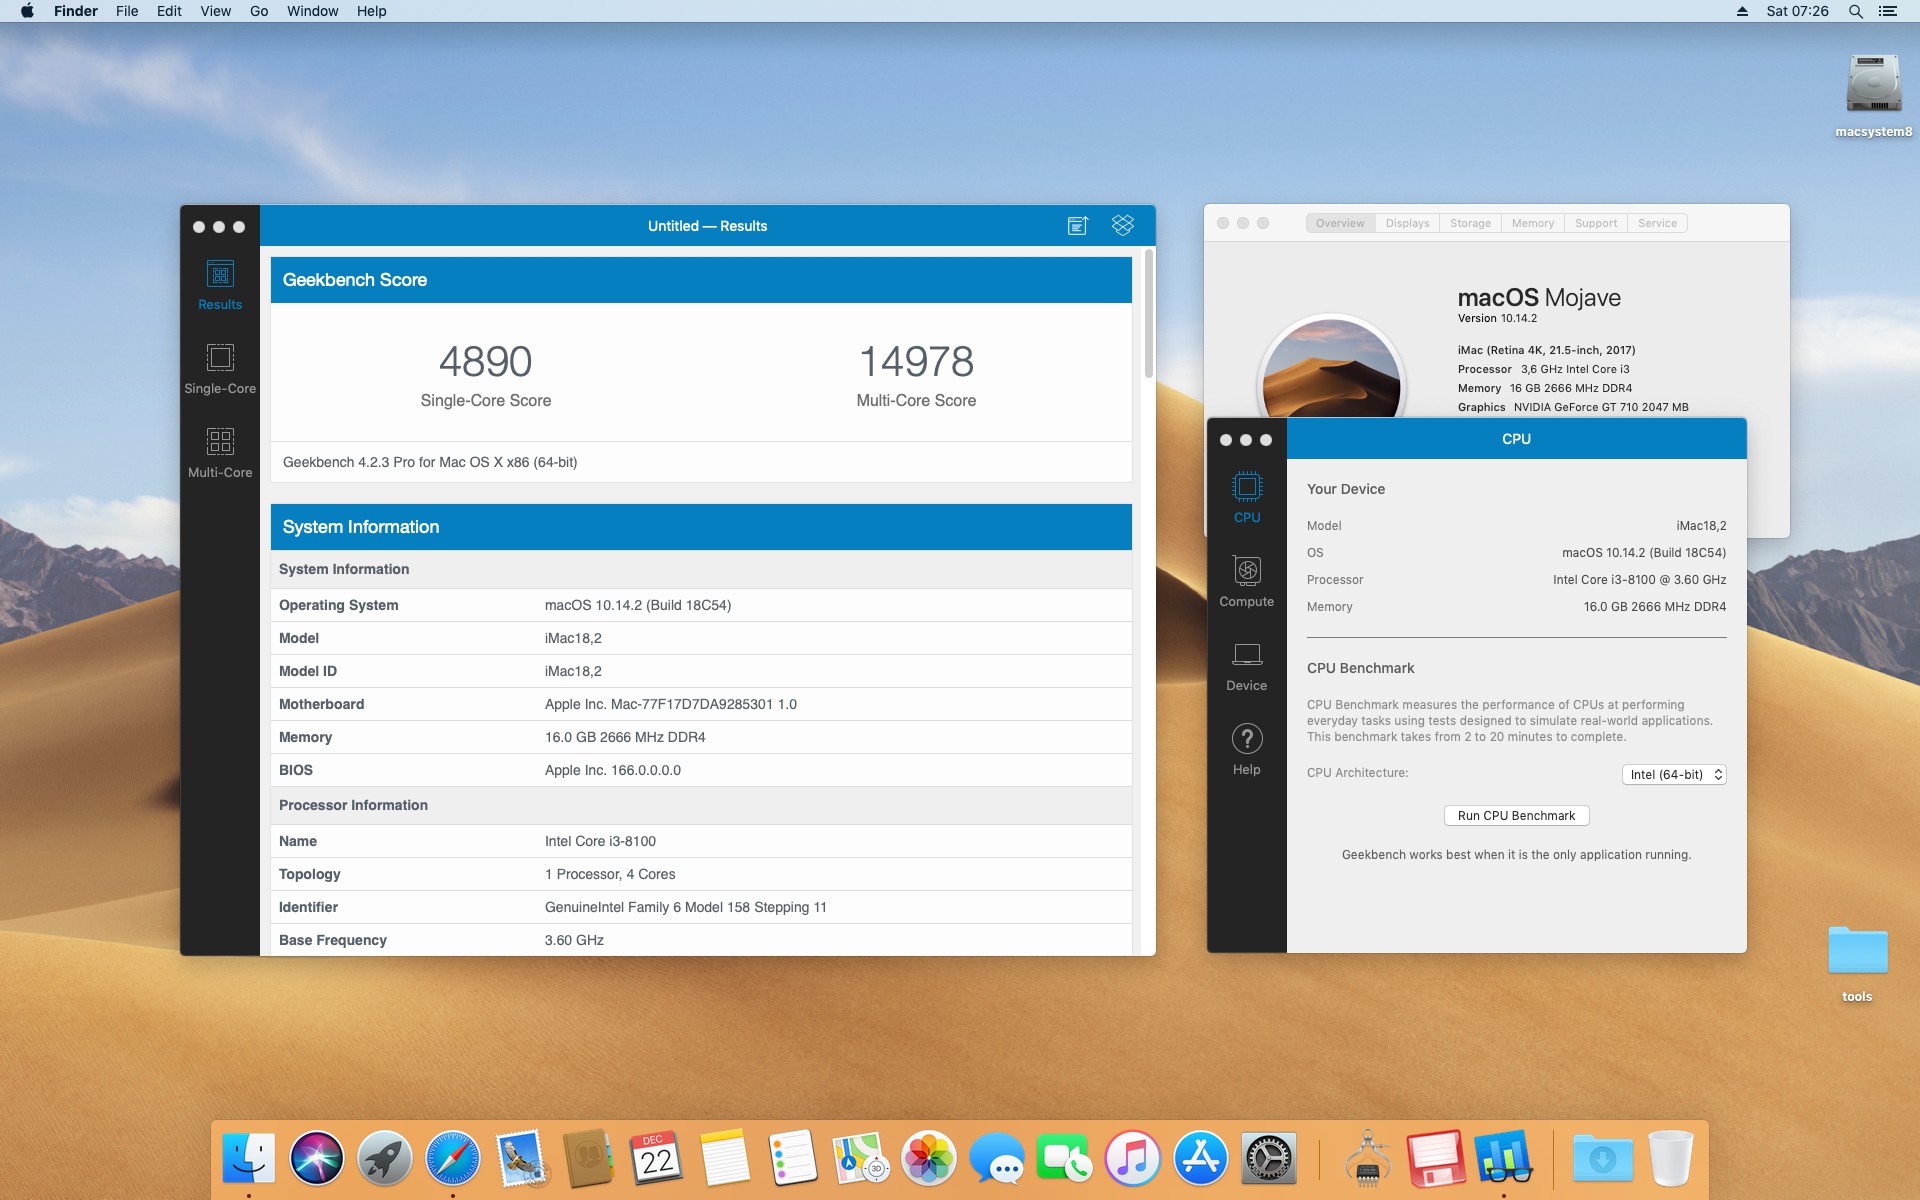This screenshot has height=1200, width=1920.
Task: Open the Go menu
Action: pyautogui.click(x=259, y=11)
